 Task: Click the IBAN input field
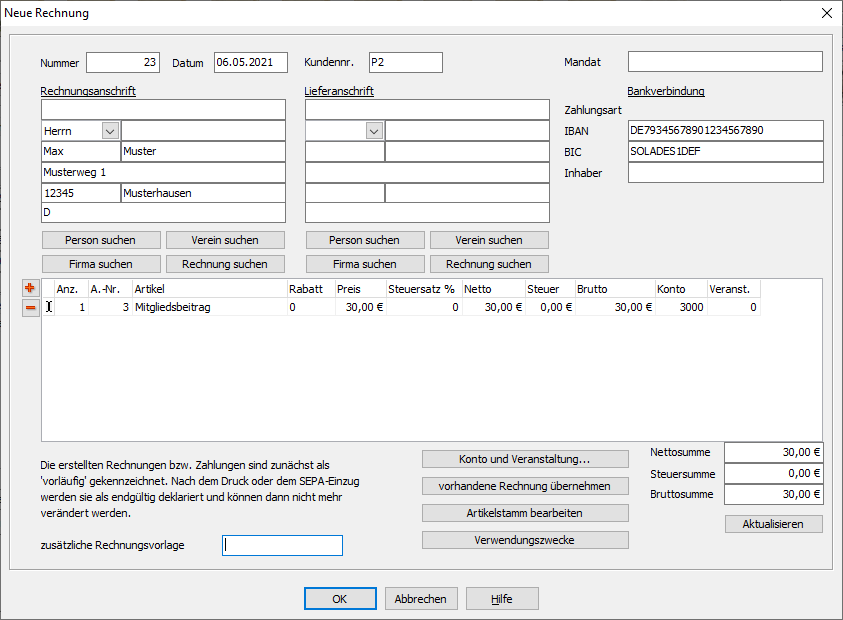(x=726, y=130)
